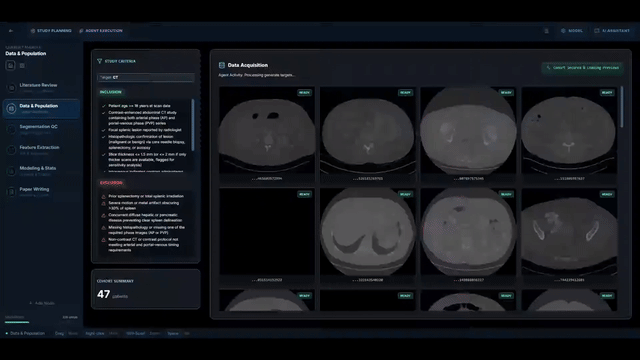The width and height of the screenshot is (640, 360).
Task: Click the document icon left of Model
Action: pos(546,31)
